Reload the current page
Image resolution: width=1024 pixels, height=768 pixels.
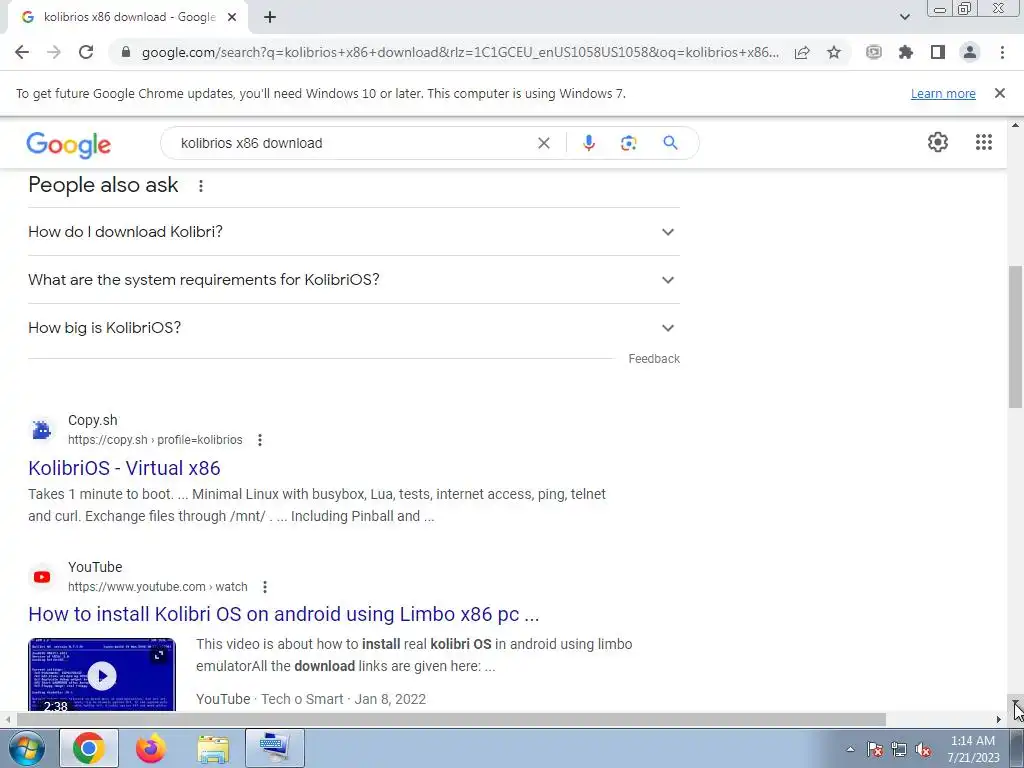pyautogui.click(x=86, y=52)
